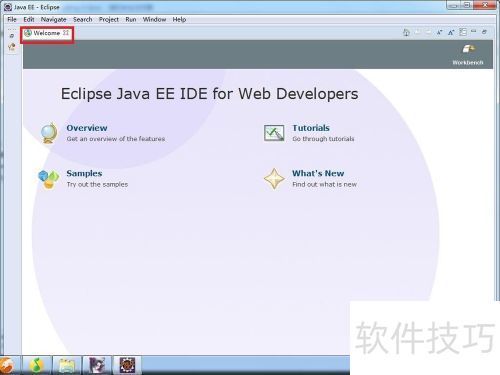Open the Window menu
Viewport: 500px width, 375px height.
tap(154, 19)
